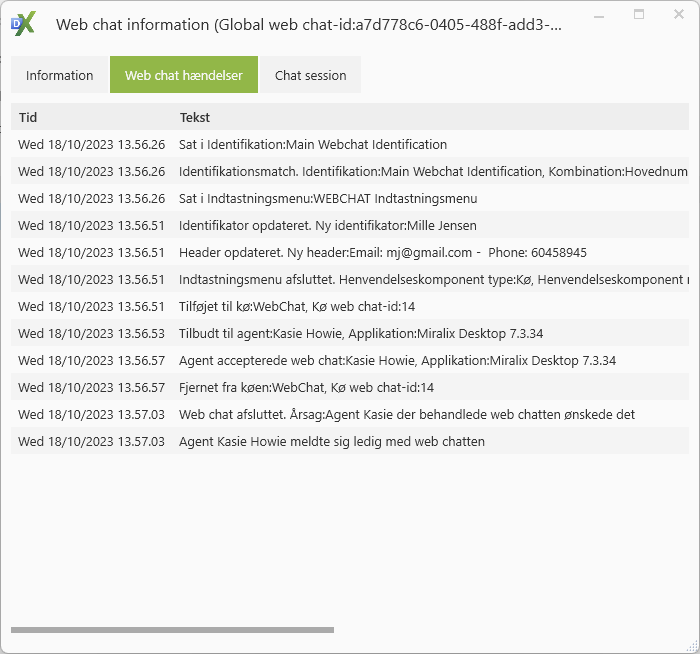Select the 'Tilbudt til agent' row
The height and width of the screenshot is (654, 700).
pos(360,333)
